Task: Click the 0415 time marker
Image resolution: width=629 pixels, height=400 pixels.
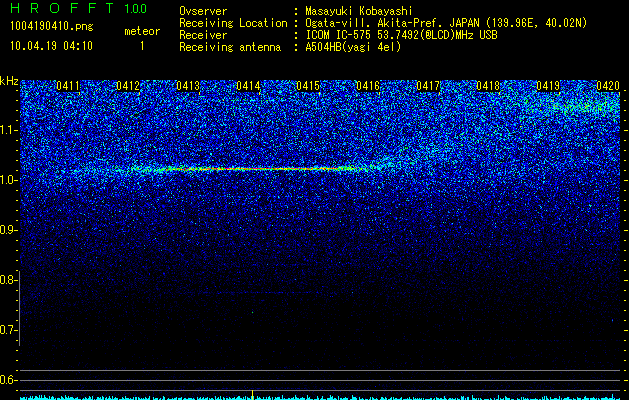Action: coord(308,85)
